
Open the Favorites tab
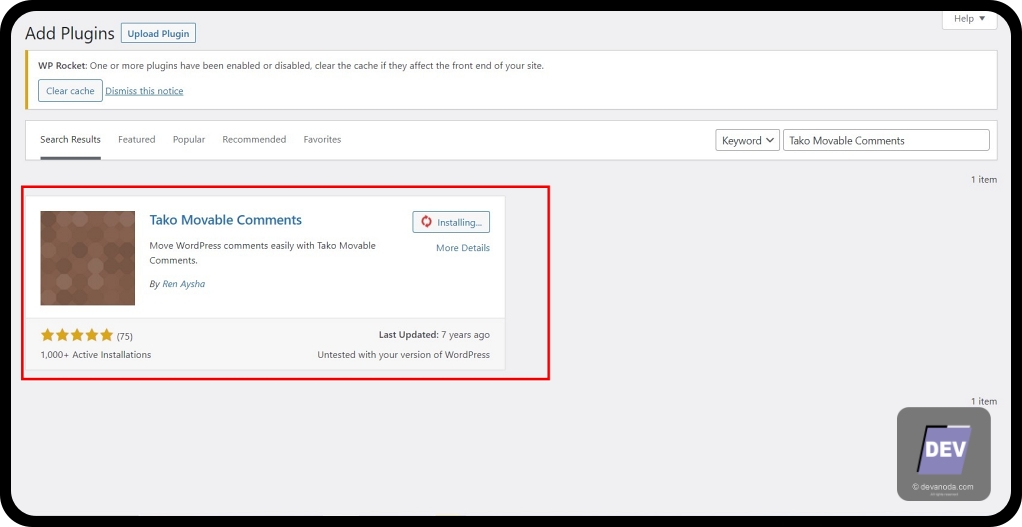tap(322, 139)
